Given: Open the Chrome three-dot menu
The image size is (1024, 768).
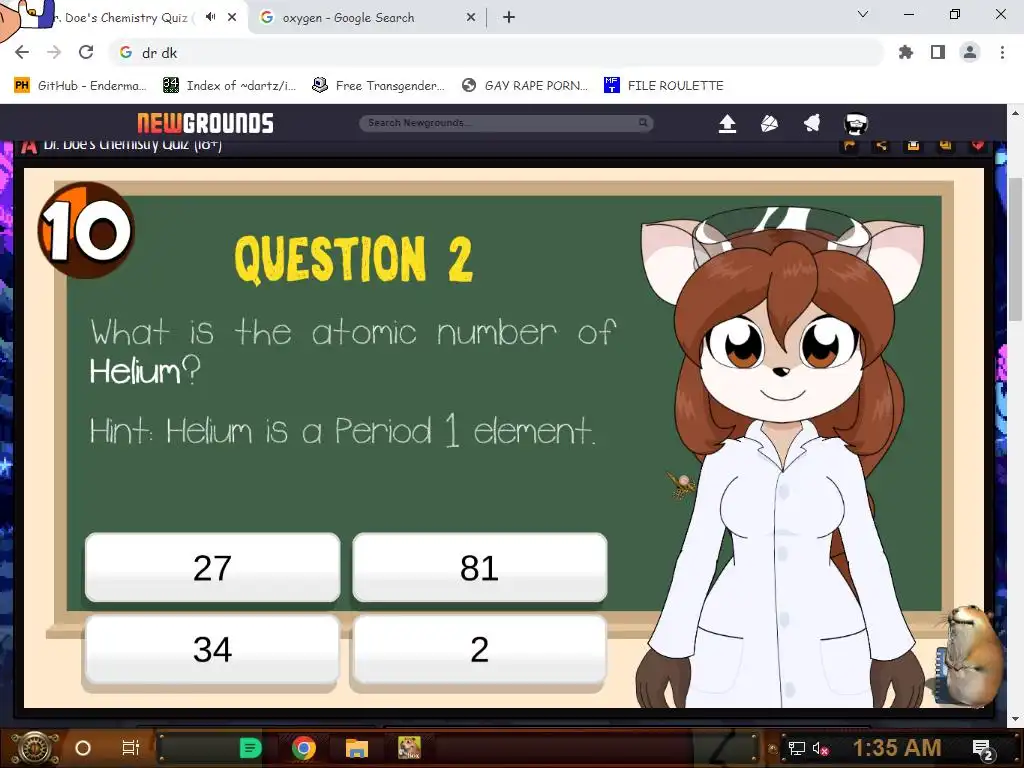Looking at the screenshot, I should [1002, 52].
